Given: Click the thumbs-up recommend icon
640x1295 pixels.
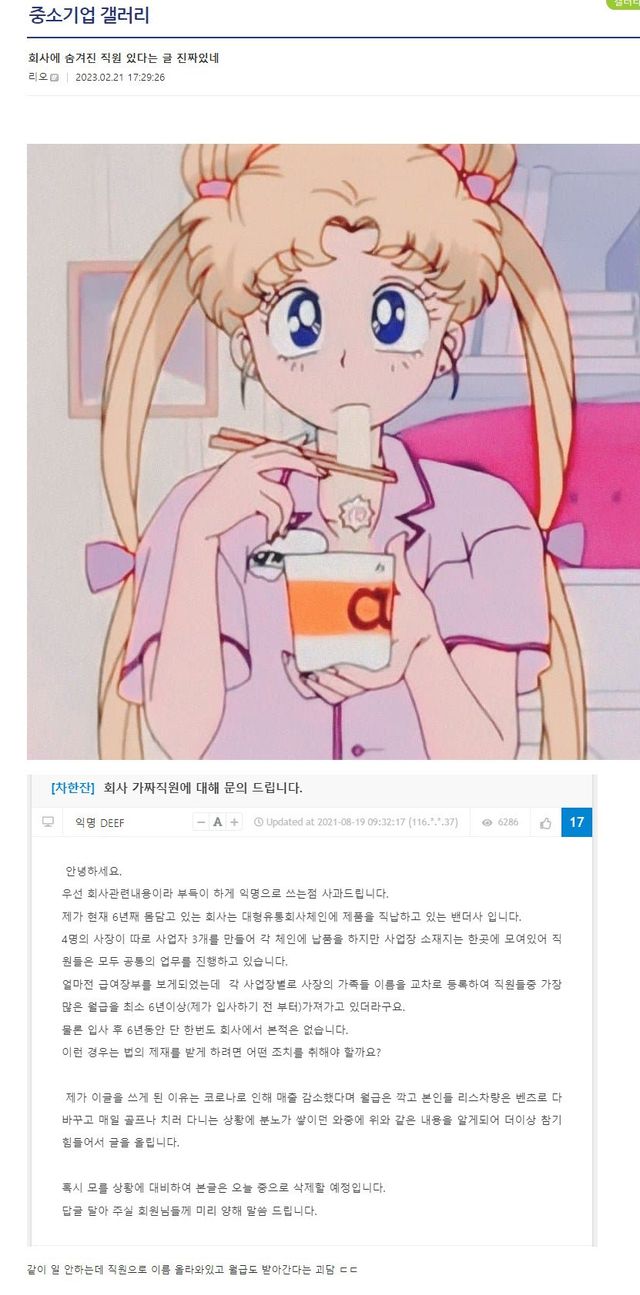Looking at the screenshot, I should (545, 823).
